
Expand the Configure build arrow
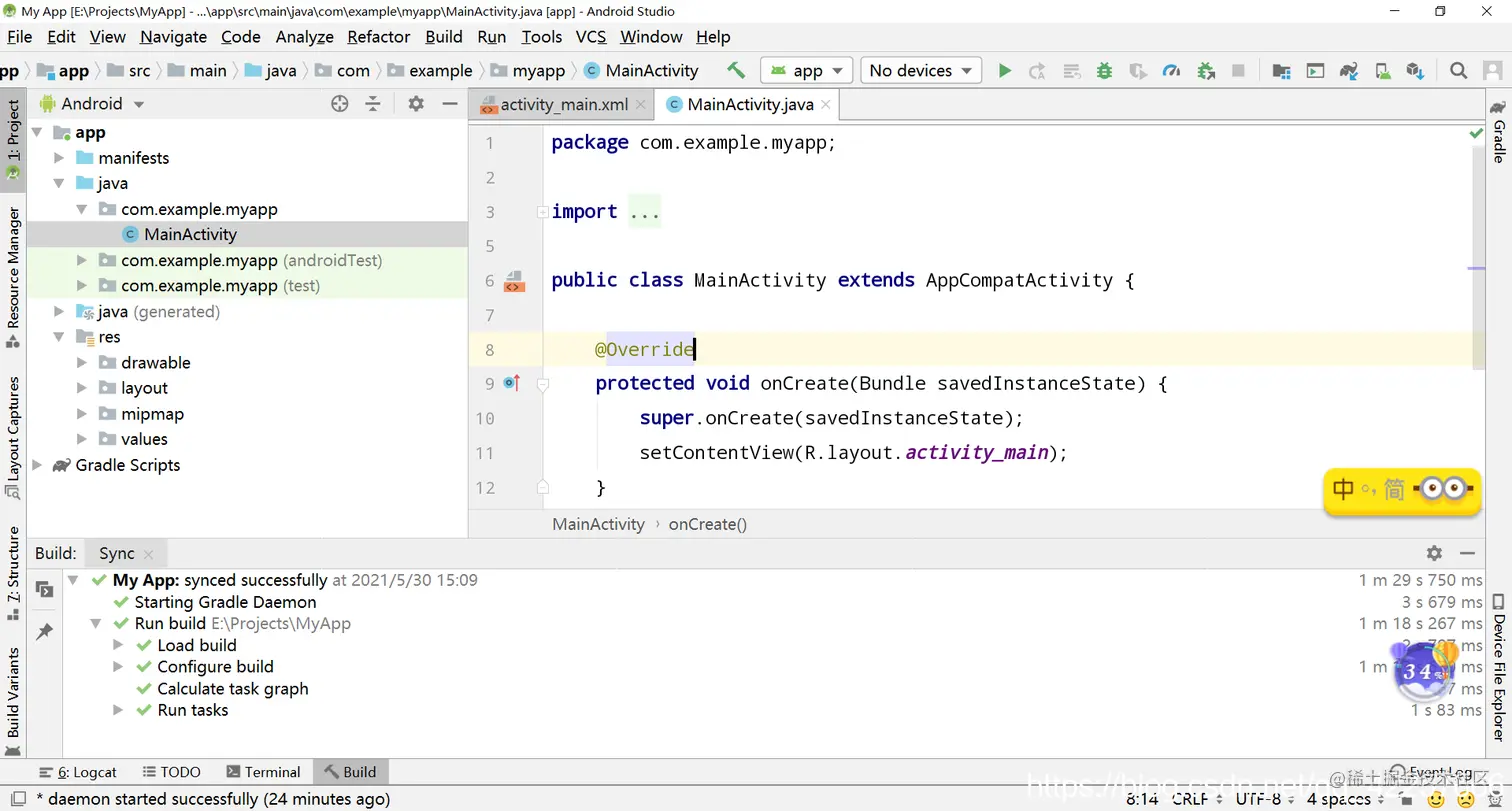pos(118,667)
